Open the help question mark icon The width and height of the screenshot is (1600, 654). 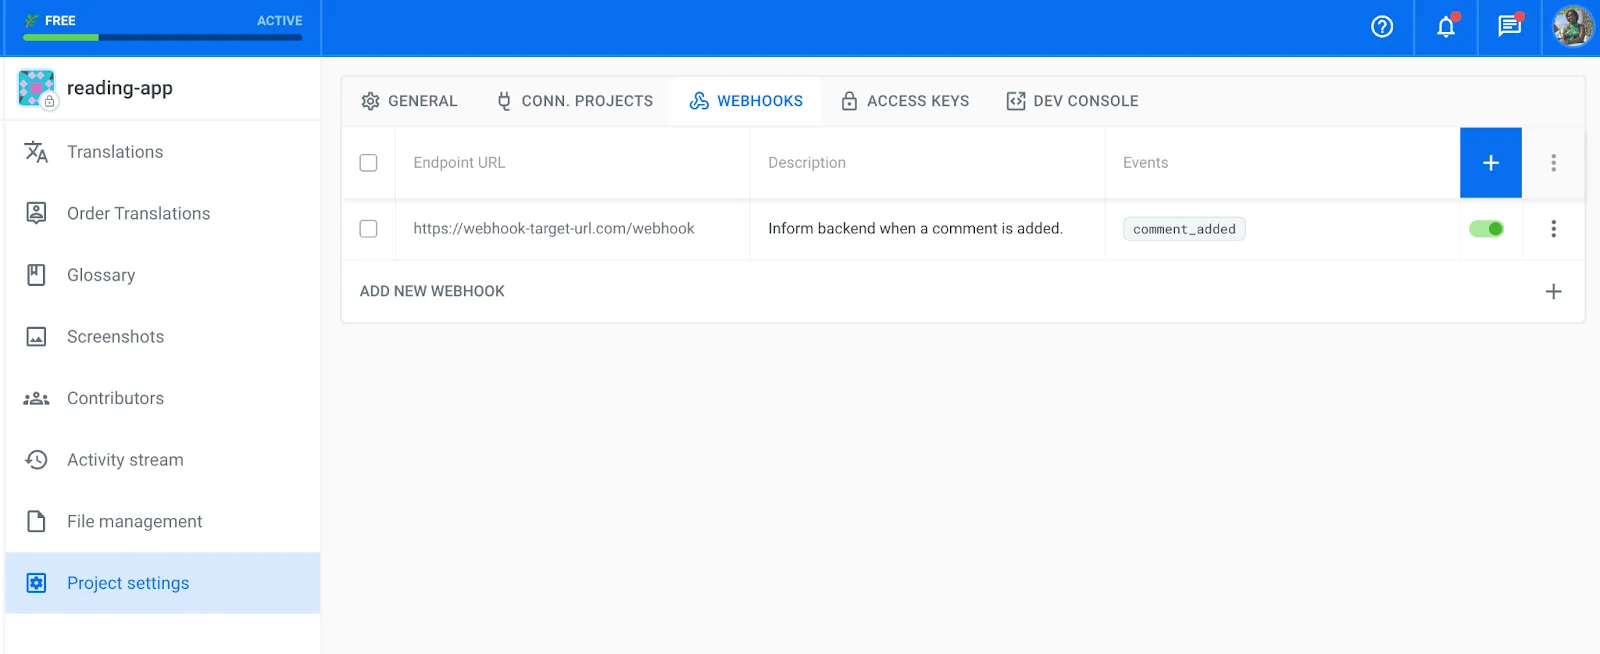pos(1382,27)
